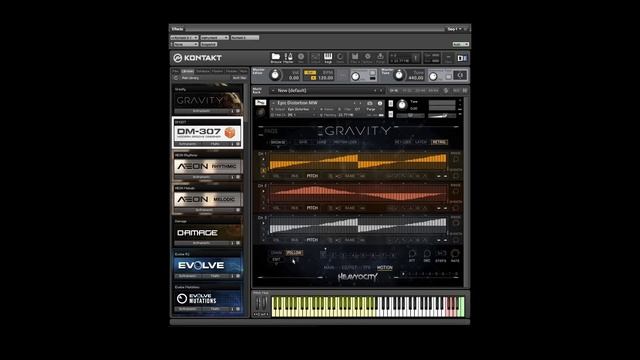Switch to the Libraries tab
This screenshot has height=360, width=640.
pyautogui.click(x=188, y=71)
